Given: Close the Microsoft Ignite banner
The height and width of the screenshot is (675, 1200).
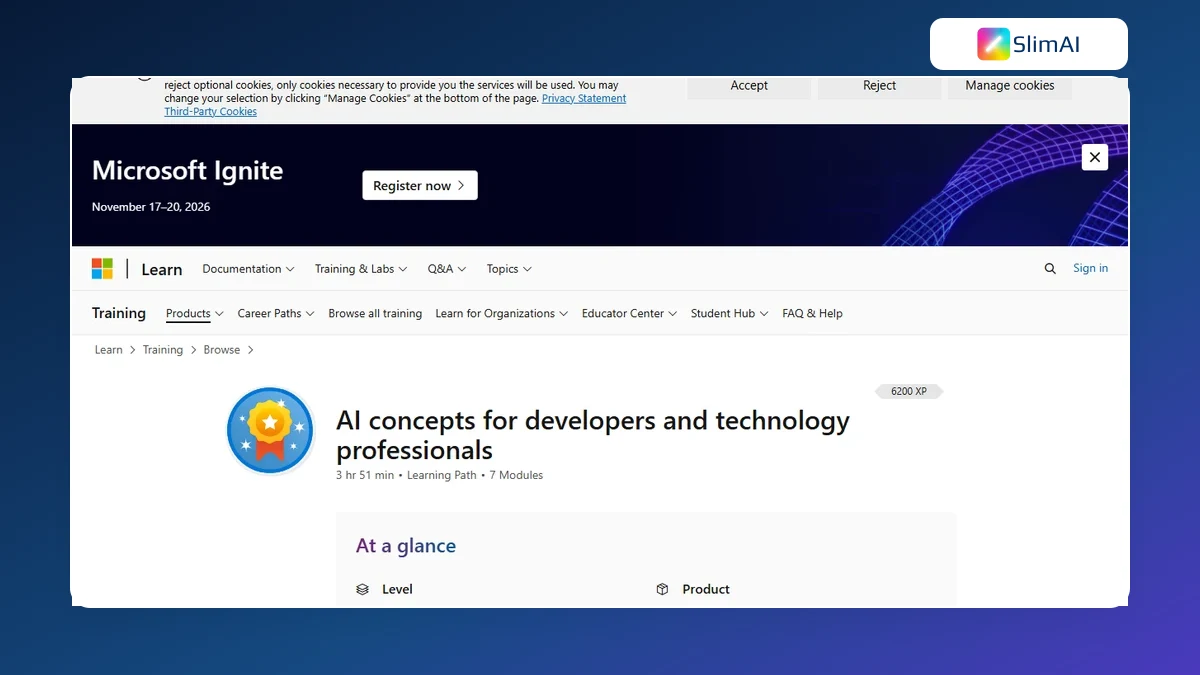Looking at the screenshot, I should point(1095,157).
